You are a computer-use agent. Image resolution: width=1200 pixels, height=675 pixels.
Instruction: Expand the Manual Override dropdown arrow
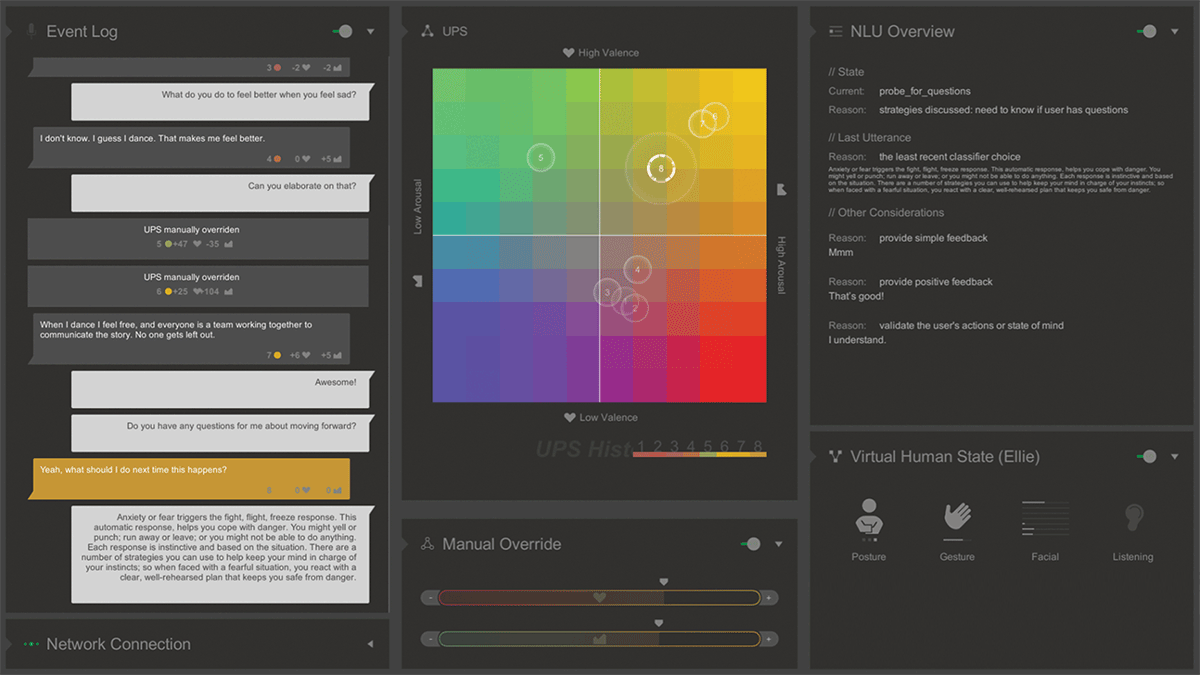pos(779,544)
